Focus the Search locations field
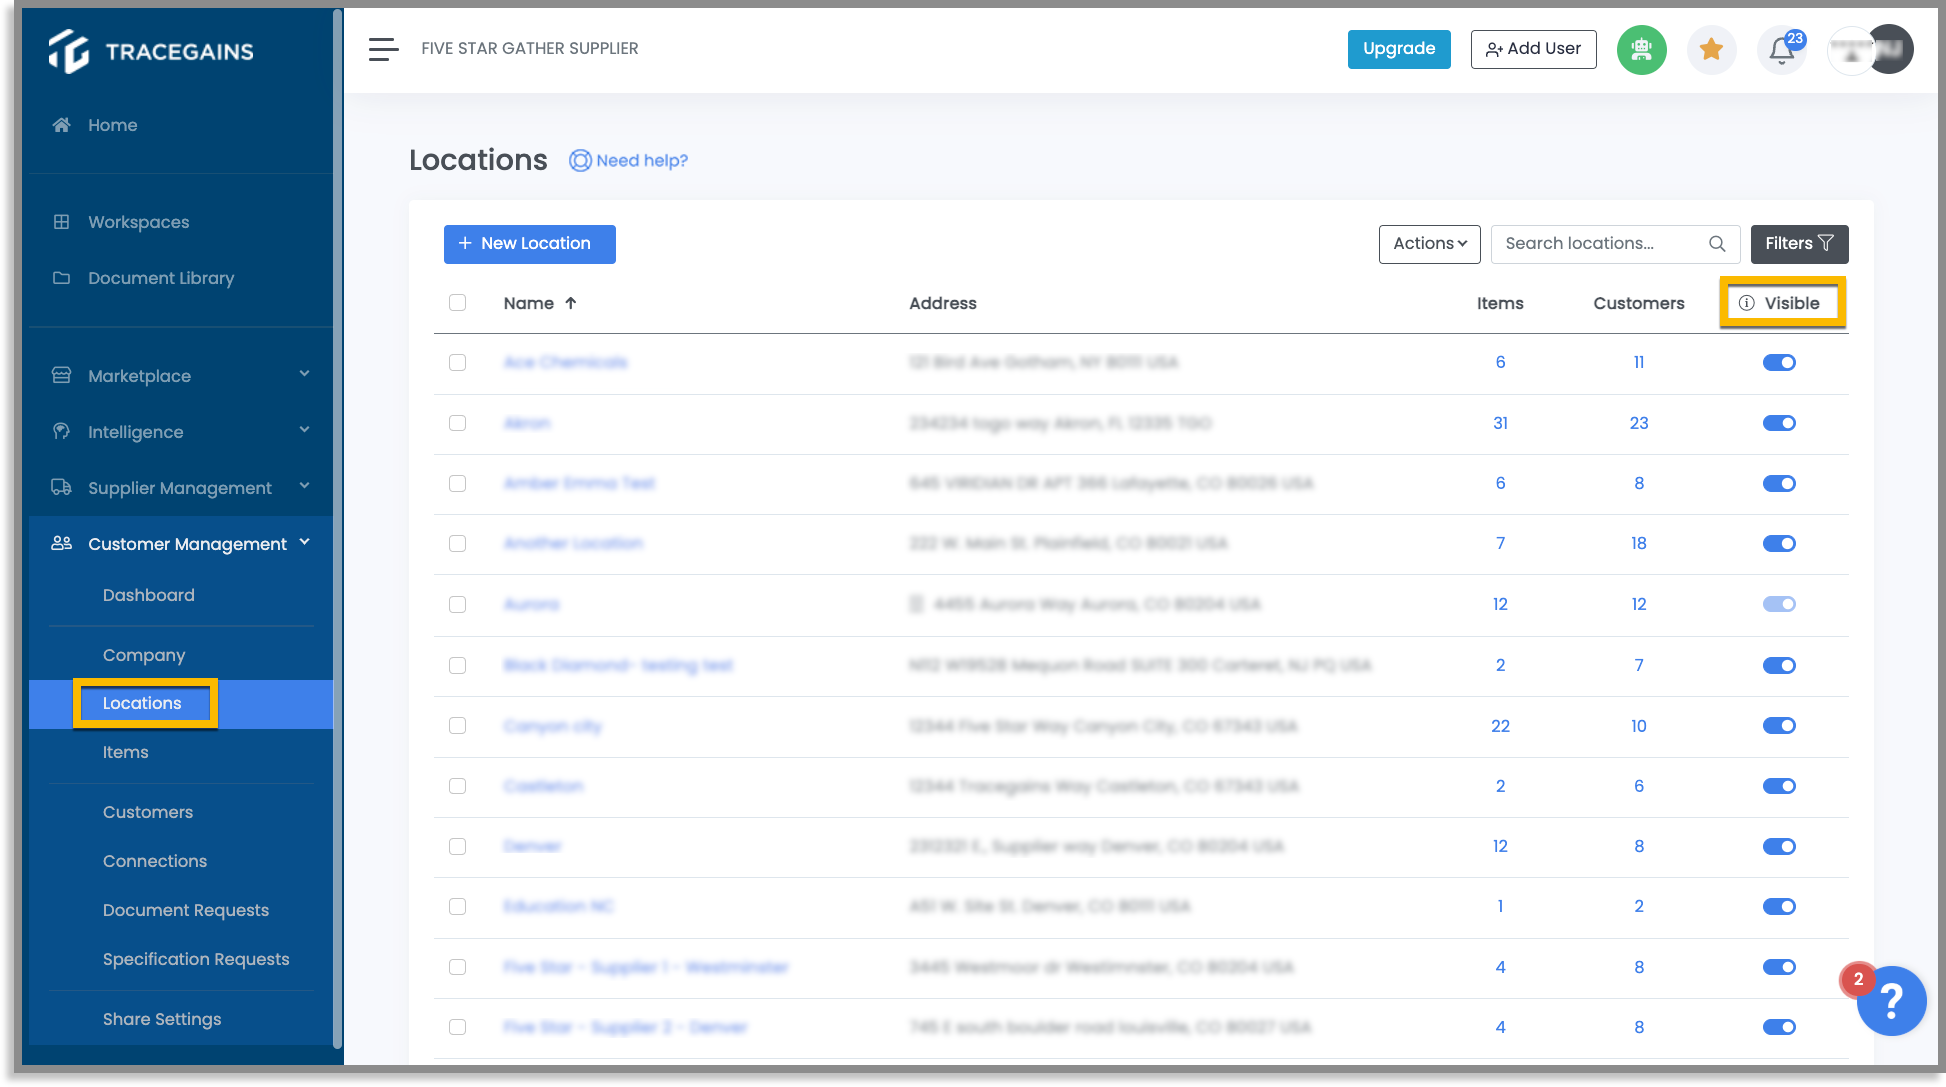The image size is (1946, 1087). [1614, 244]
